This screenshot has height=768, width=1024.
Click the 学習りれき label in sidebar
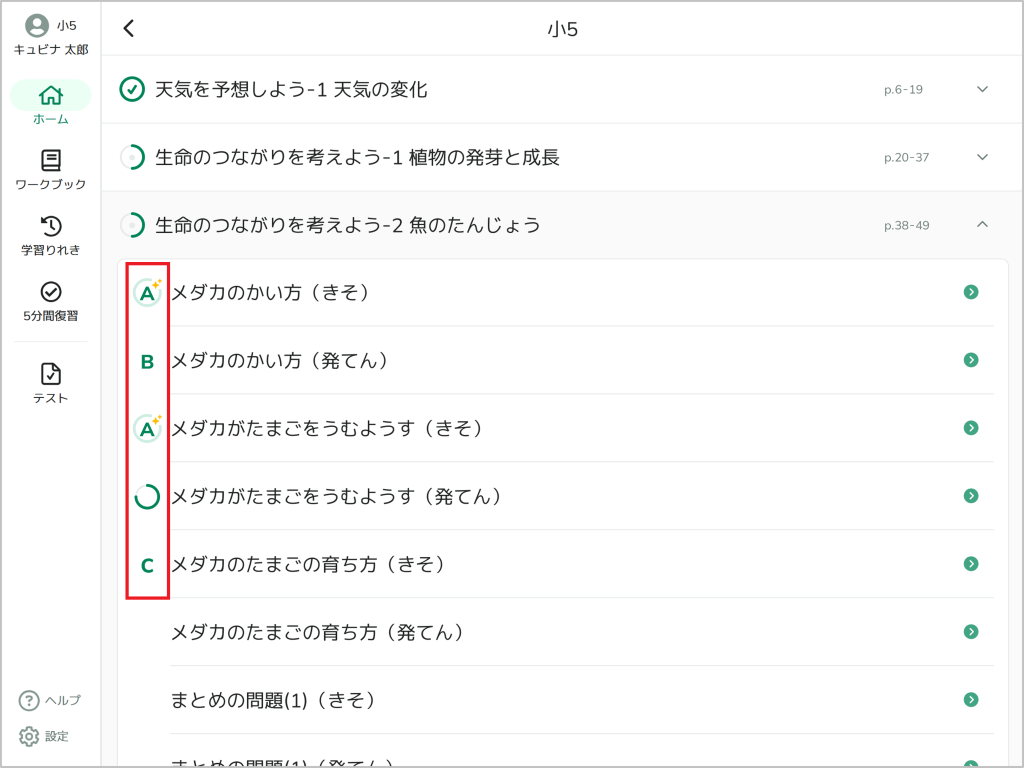pyautogui.click(x=51, y=250)
